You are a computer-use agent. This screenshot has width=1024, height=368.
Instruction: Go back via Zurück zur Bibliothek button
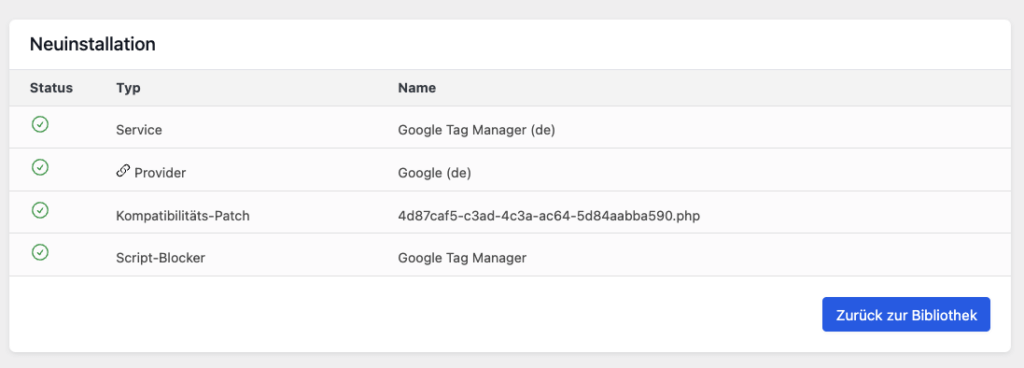(x=906, y=315)
